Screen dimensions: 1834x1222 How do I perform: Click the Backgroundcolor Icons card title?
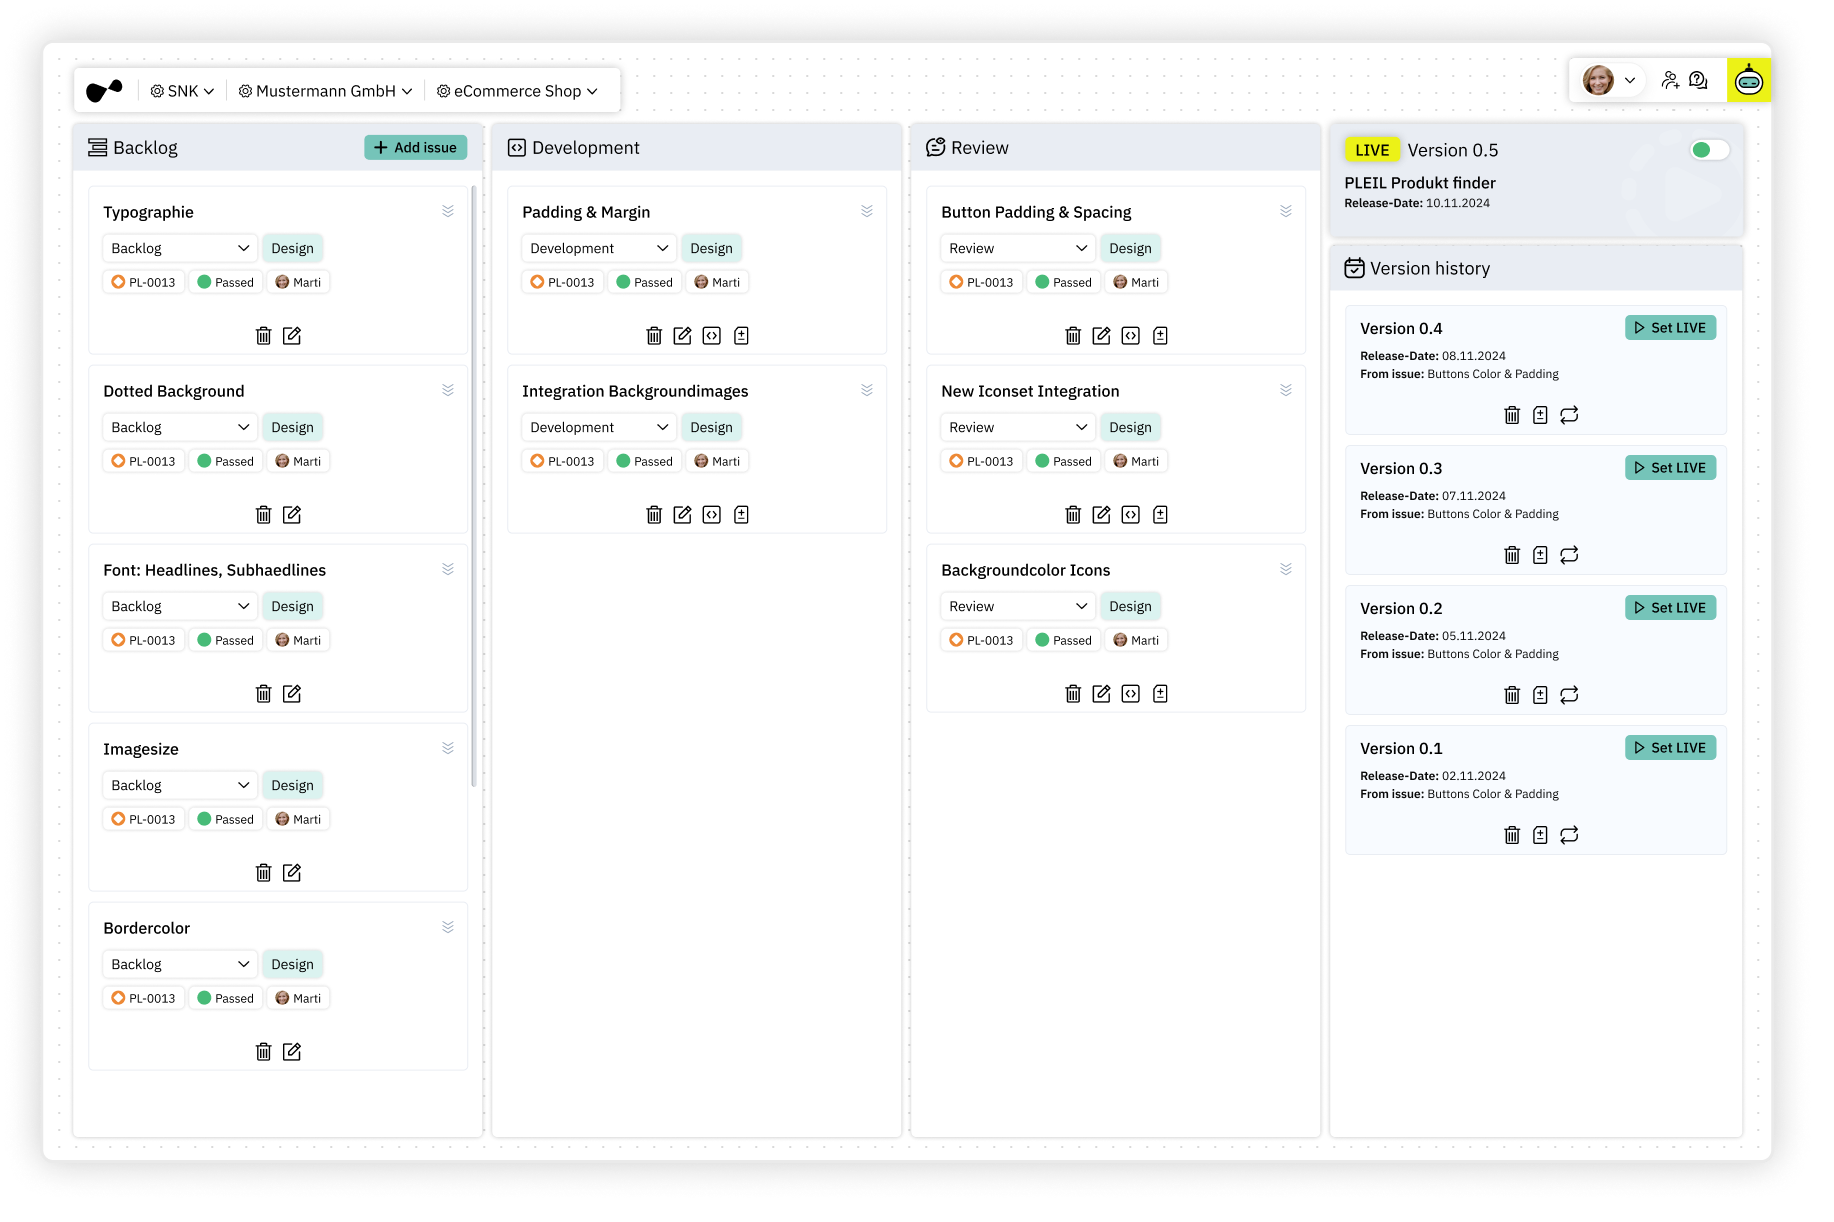1025,570
